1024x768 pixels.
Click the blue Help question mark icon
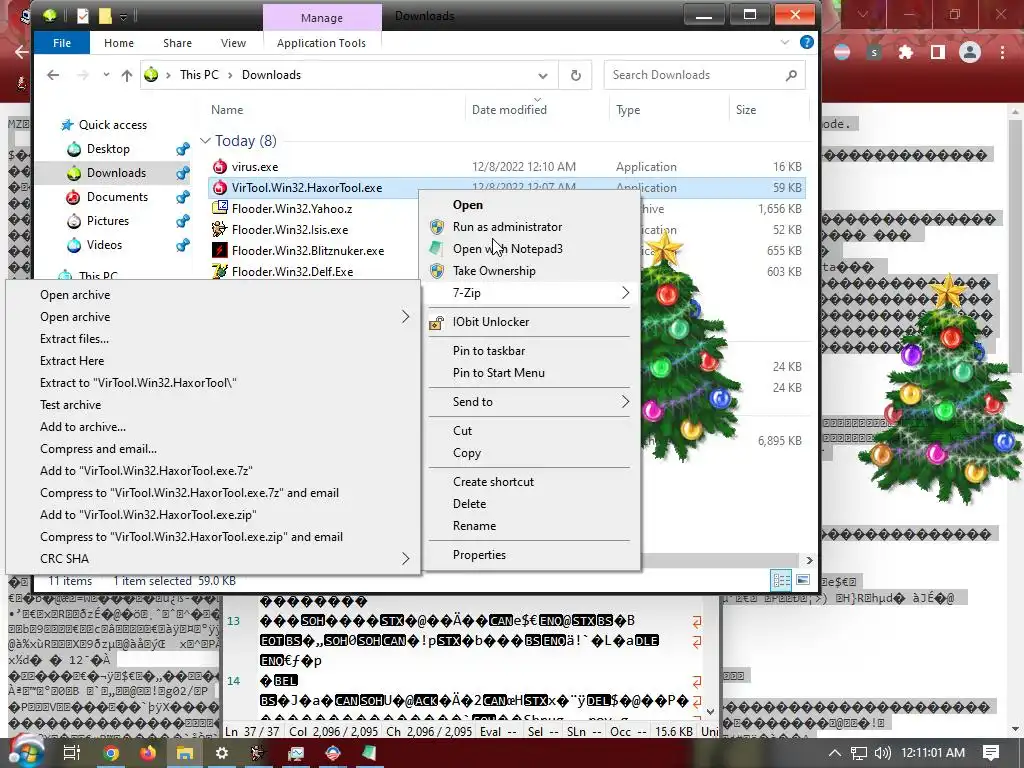point(807,42)
